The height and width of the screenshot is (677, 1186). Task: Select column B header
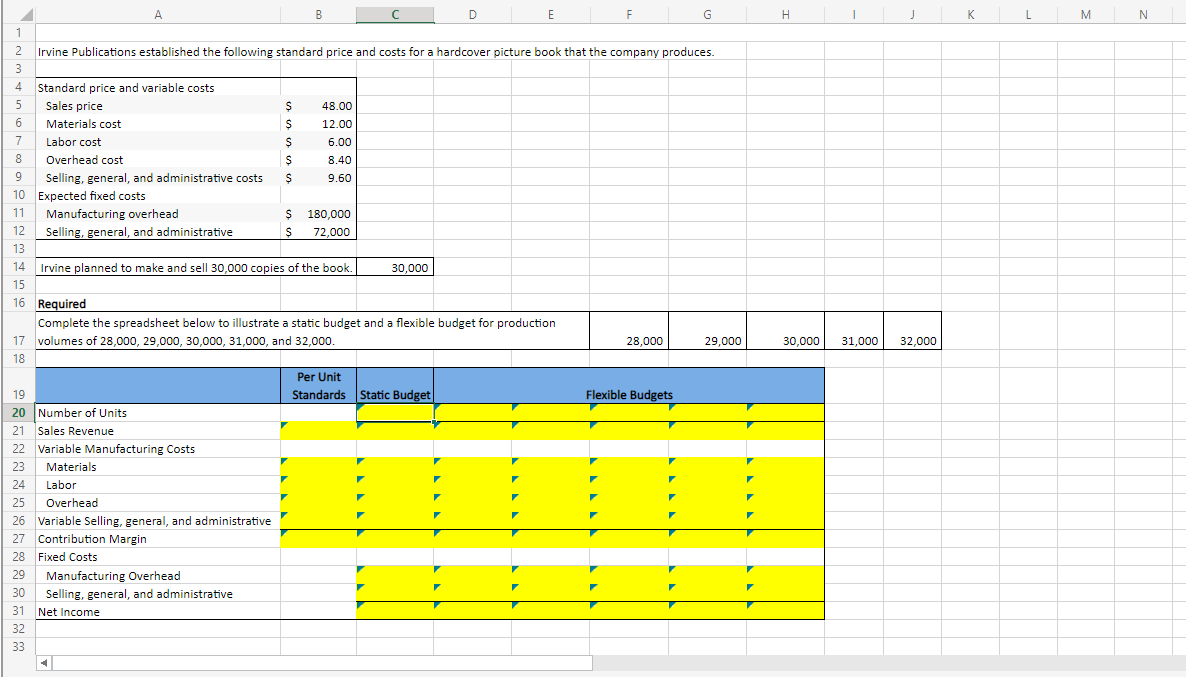(x=318, y=14)
